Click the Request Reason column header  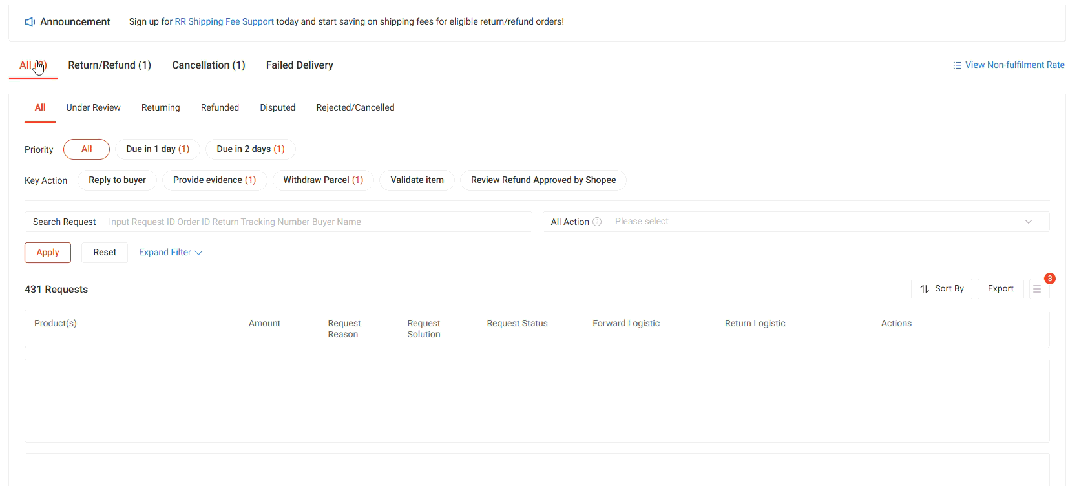tap(345, 329)
